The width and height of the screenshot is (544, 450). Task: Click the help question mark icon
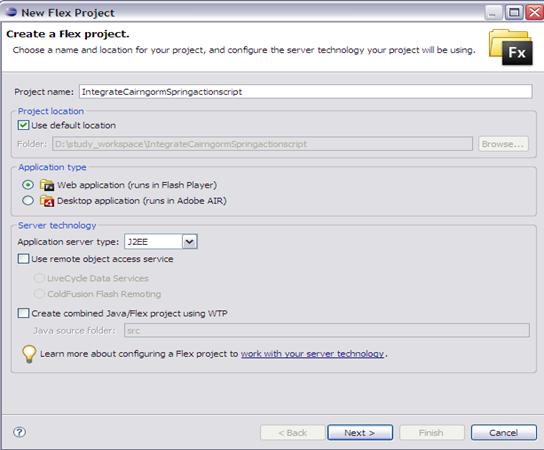(x=19, y=432)
